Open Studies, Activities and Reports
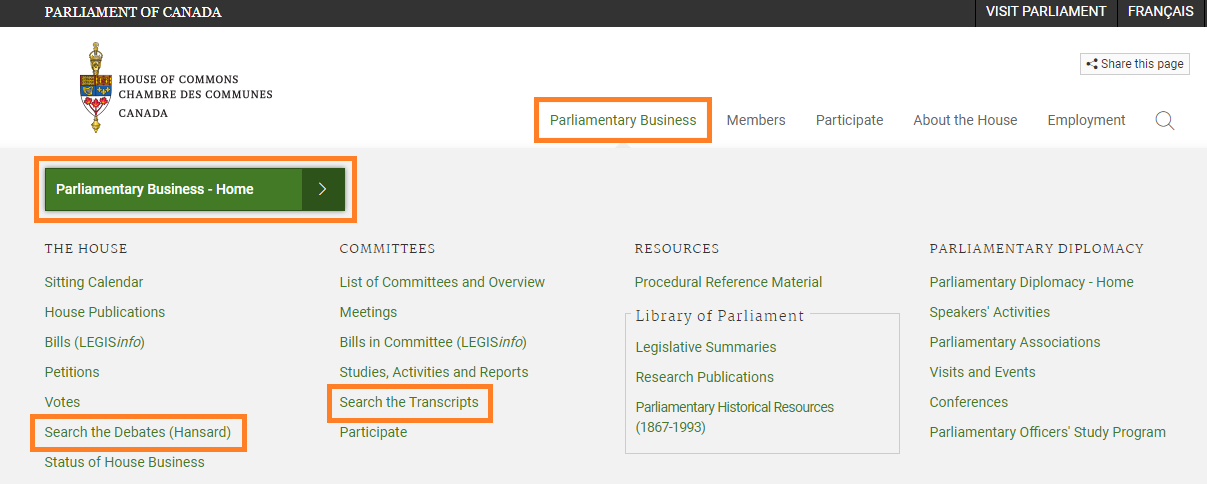Screen dimensions: 1207x484 434,372
